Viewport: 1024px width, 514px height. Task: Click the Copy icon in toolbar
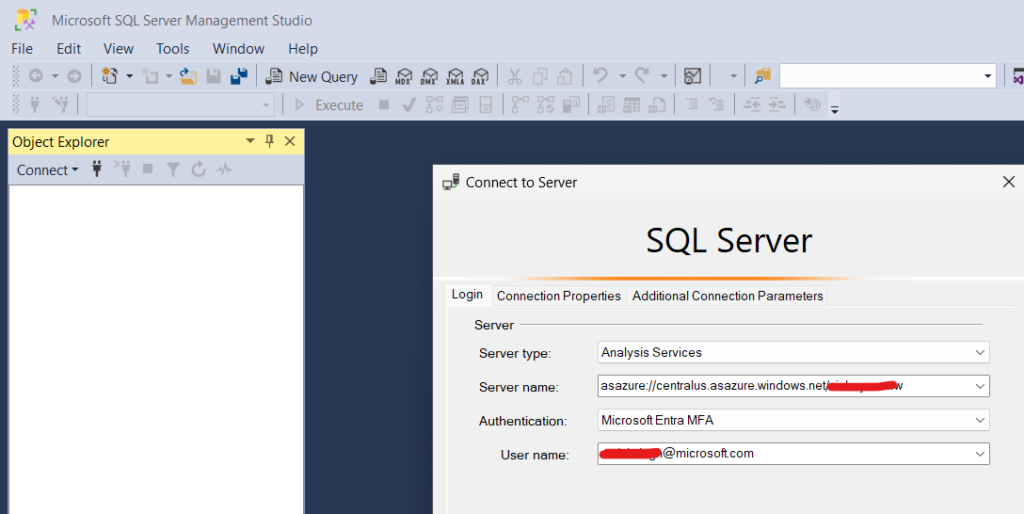tap(539, 76)
